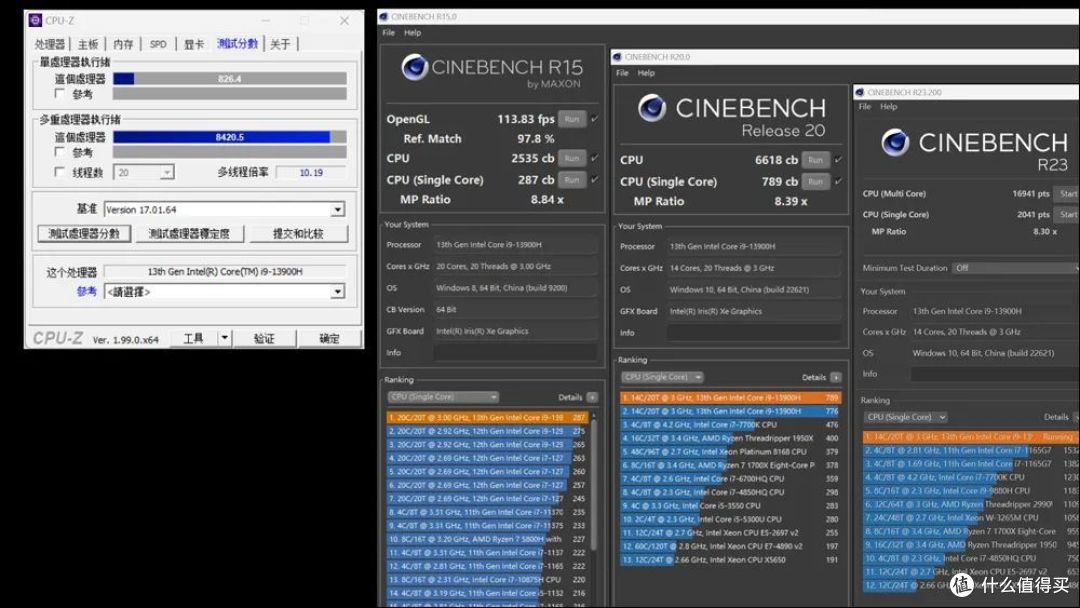Open Details arrow in R15 Ranking
This screenshot has height=608, width=1080.
[592, 397]
